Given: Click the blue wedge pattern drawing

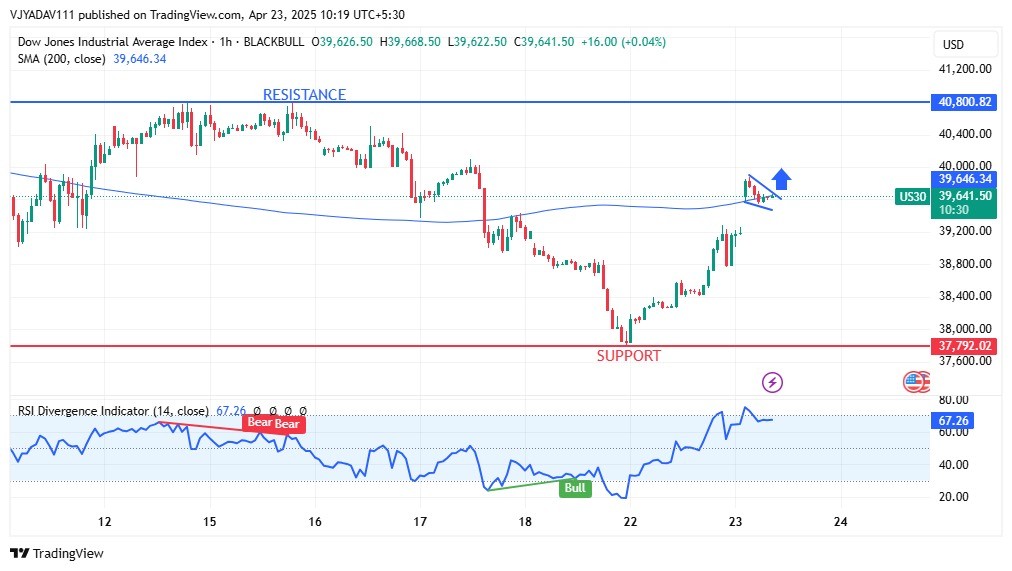Looking at the screenshot, I should click(x=762, y=193).
